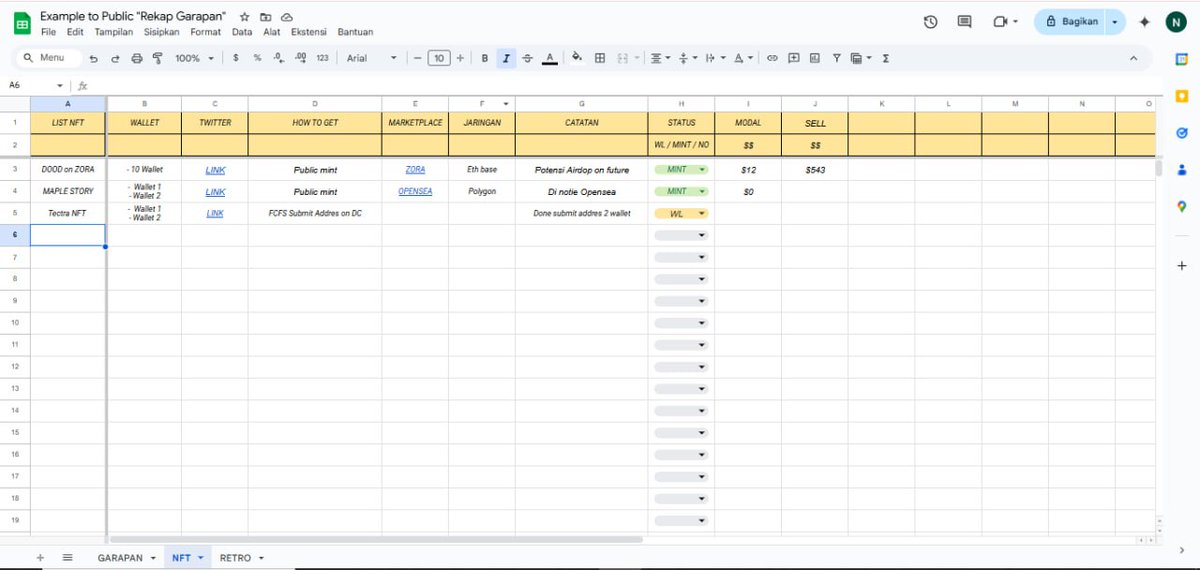
Task: Open status dropdown for DOOD on ZORA
Action: pyautogui.click(x=680, y=170)
